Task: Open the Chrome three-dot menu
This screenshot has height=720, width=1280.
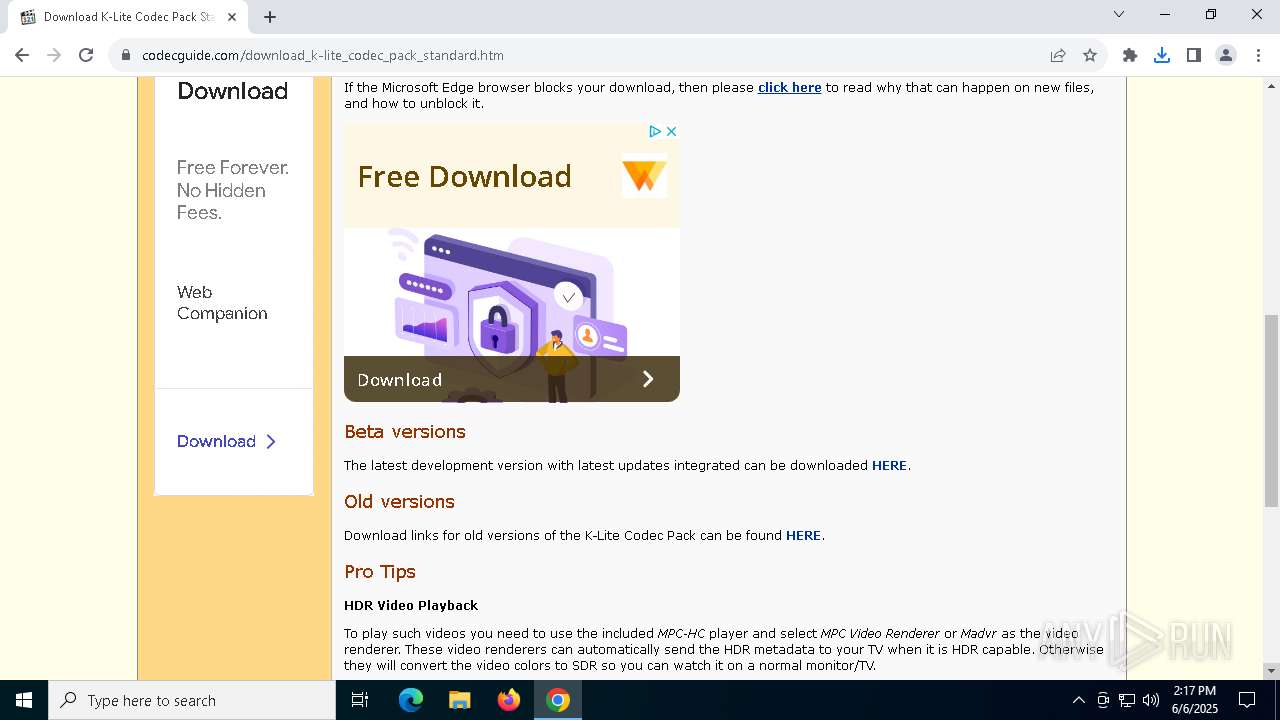Action: [x=1258, y=55]
